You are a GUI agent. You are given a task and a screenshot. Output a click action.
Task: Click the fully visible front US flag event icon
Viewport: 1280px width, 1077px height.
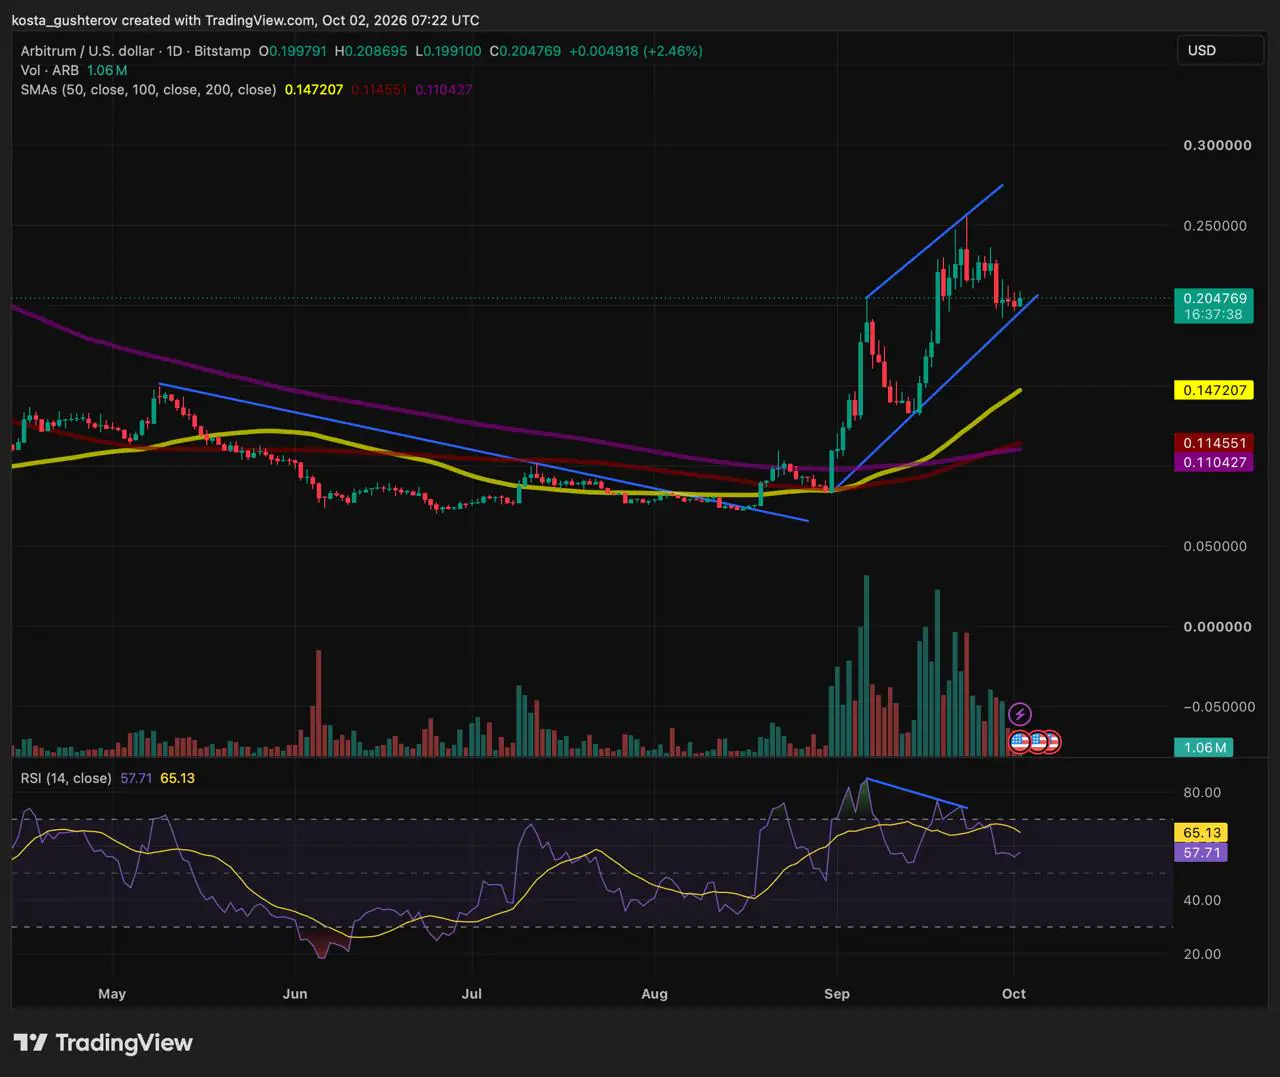tap(1019, 742)
